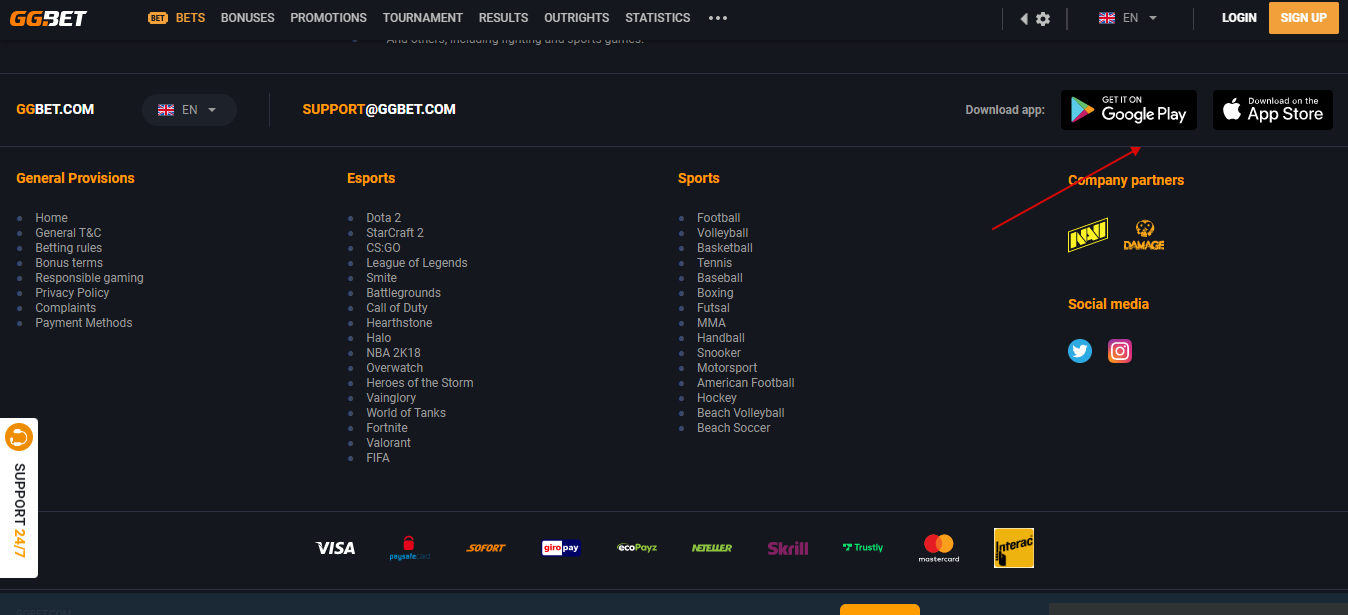
Task: Open the MMA sports link
Action: point(712,323)
